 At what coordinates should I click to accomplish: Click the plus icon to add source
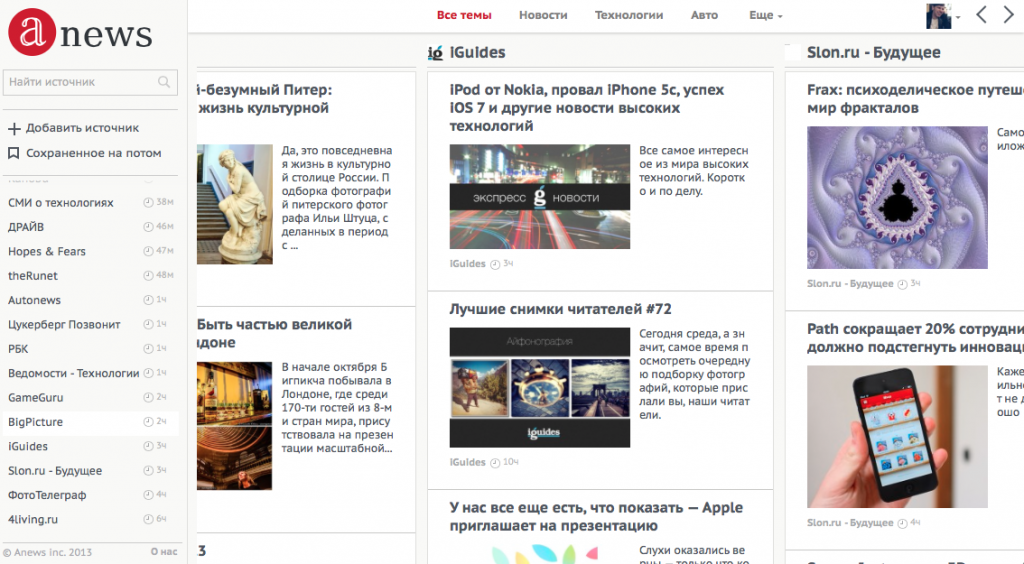[14, 129]
